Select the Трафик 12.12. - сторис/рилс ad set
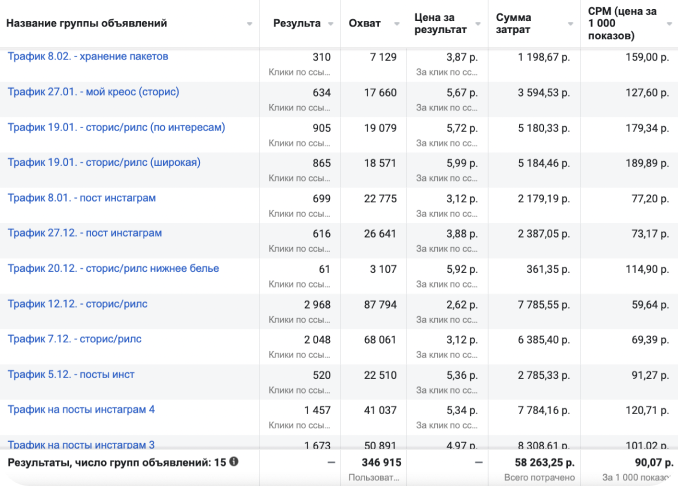Screen dimensions: 678x486 pos(77,304)
